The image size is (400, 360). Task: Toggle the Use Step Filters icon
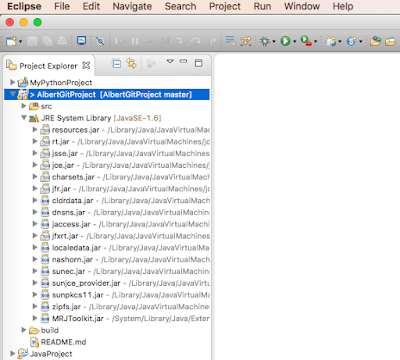pyautogui.click(x=246, y=41)
